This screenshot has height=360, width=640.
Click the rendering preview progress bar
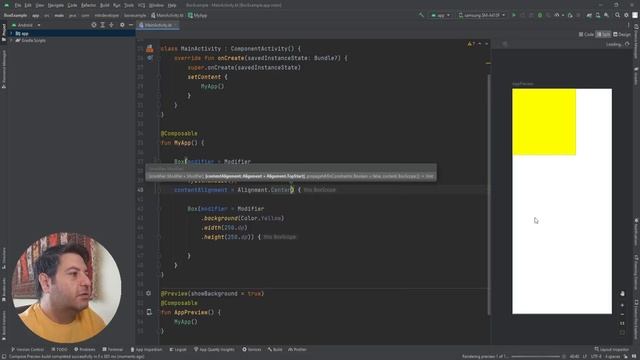coord(535,356)
